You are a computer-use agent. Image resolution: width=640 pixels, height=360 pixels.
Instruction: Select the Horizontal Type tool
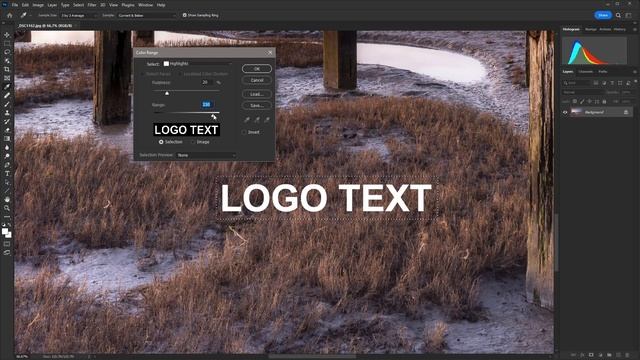[x=7, y=173]
